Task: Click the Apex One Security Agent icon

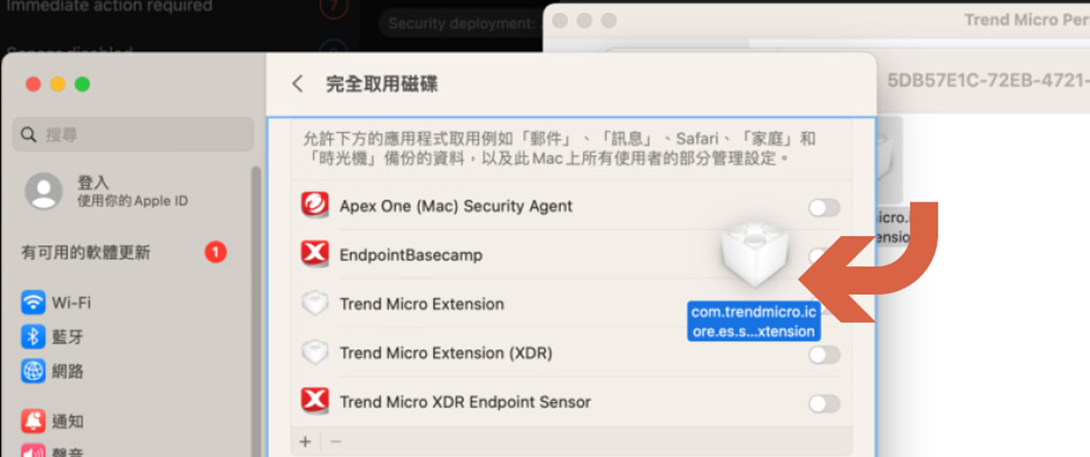Action: pyautogui.click(x=315, y=206)
